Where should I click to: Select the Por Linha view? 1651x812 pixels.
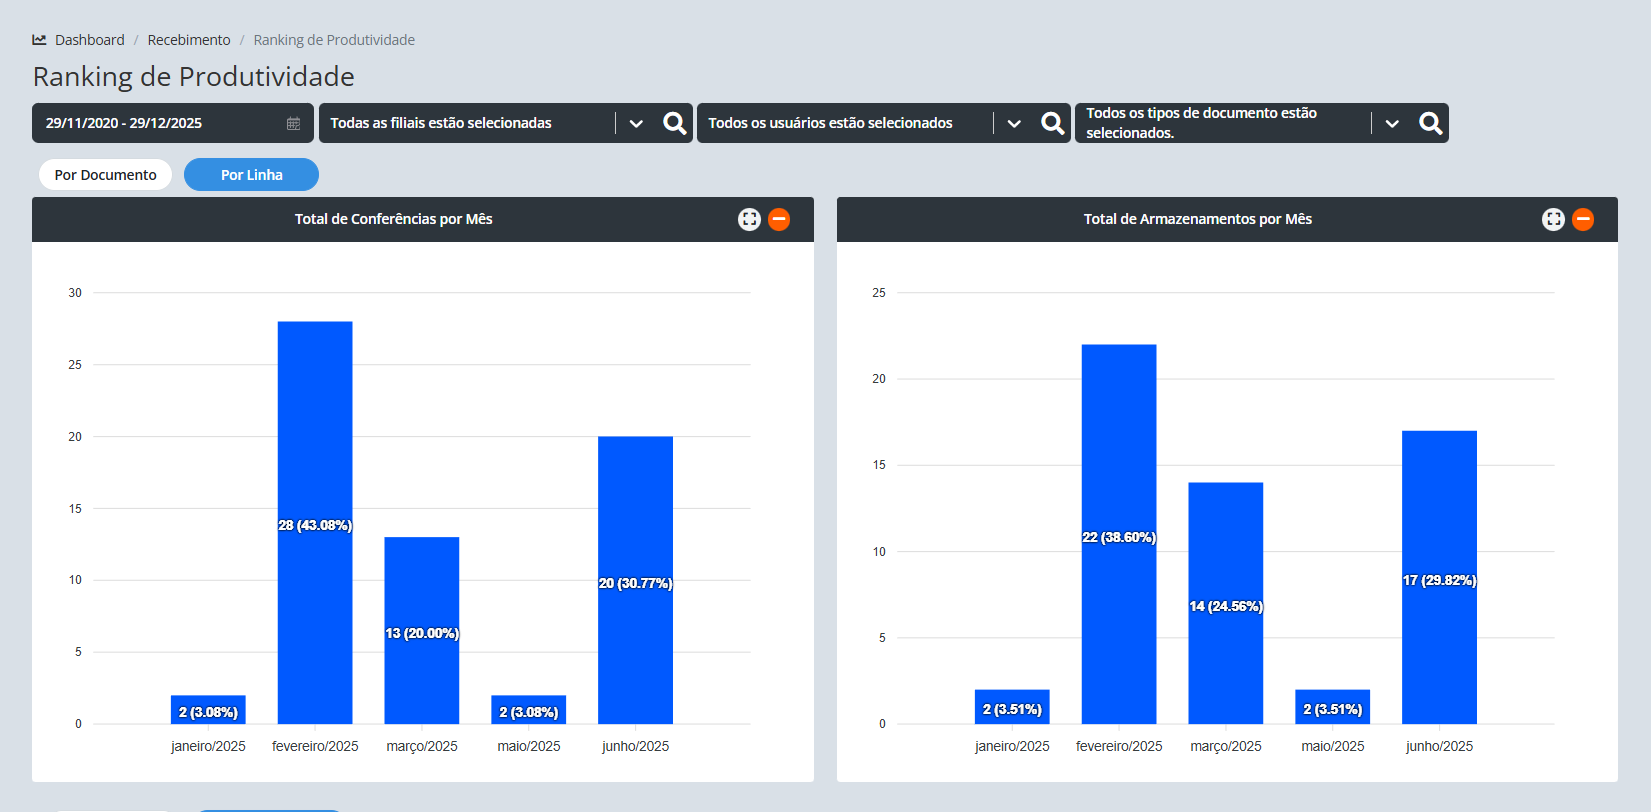pos(251,175)
